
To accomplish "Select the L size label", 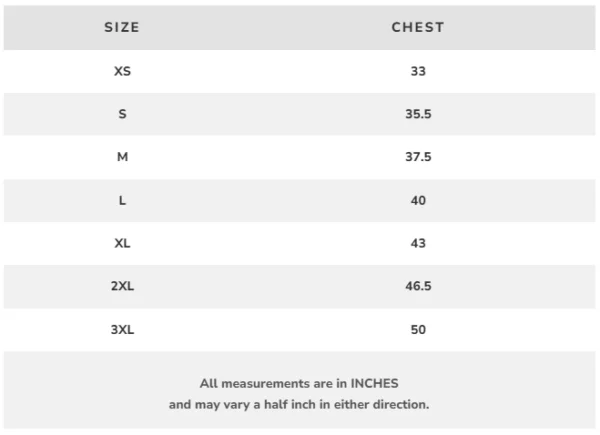I will click(122, 201).
